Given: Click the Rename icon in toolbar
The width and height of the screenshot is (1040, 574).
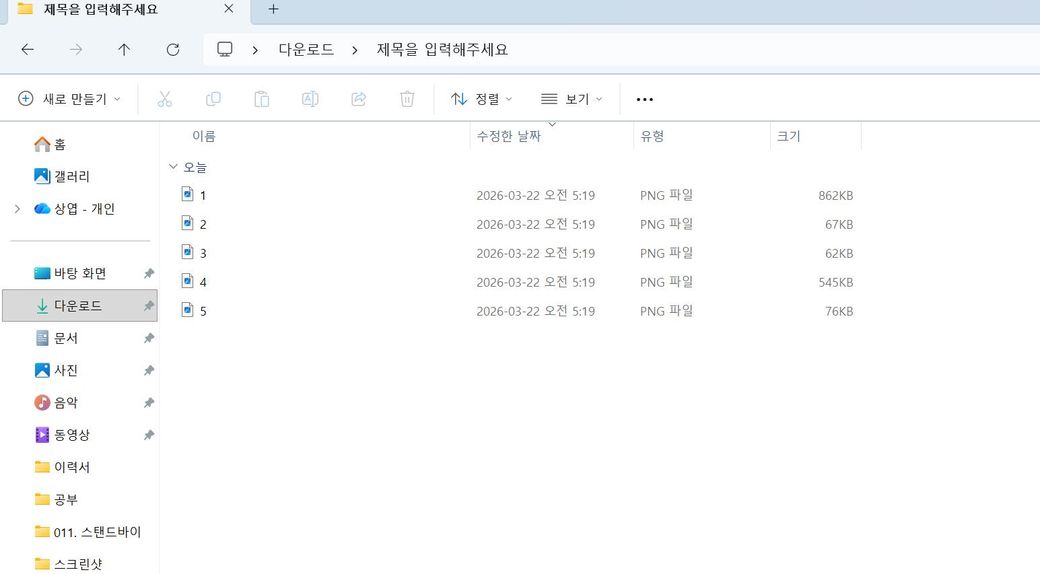Looking at the screenshot, I should (x=310, y=99).
